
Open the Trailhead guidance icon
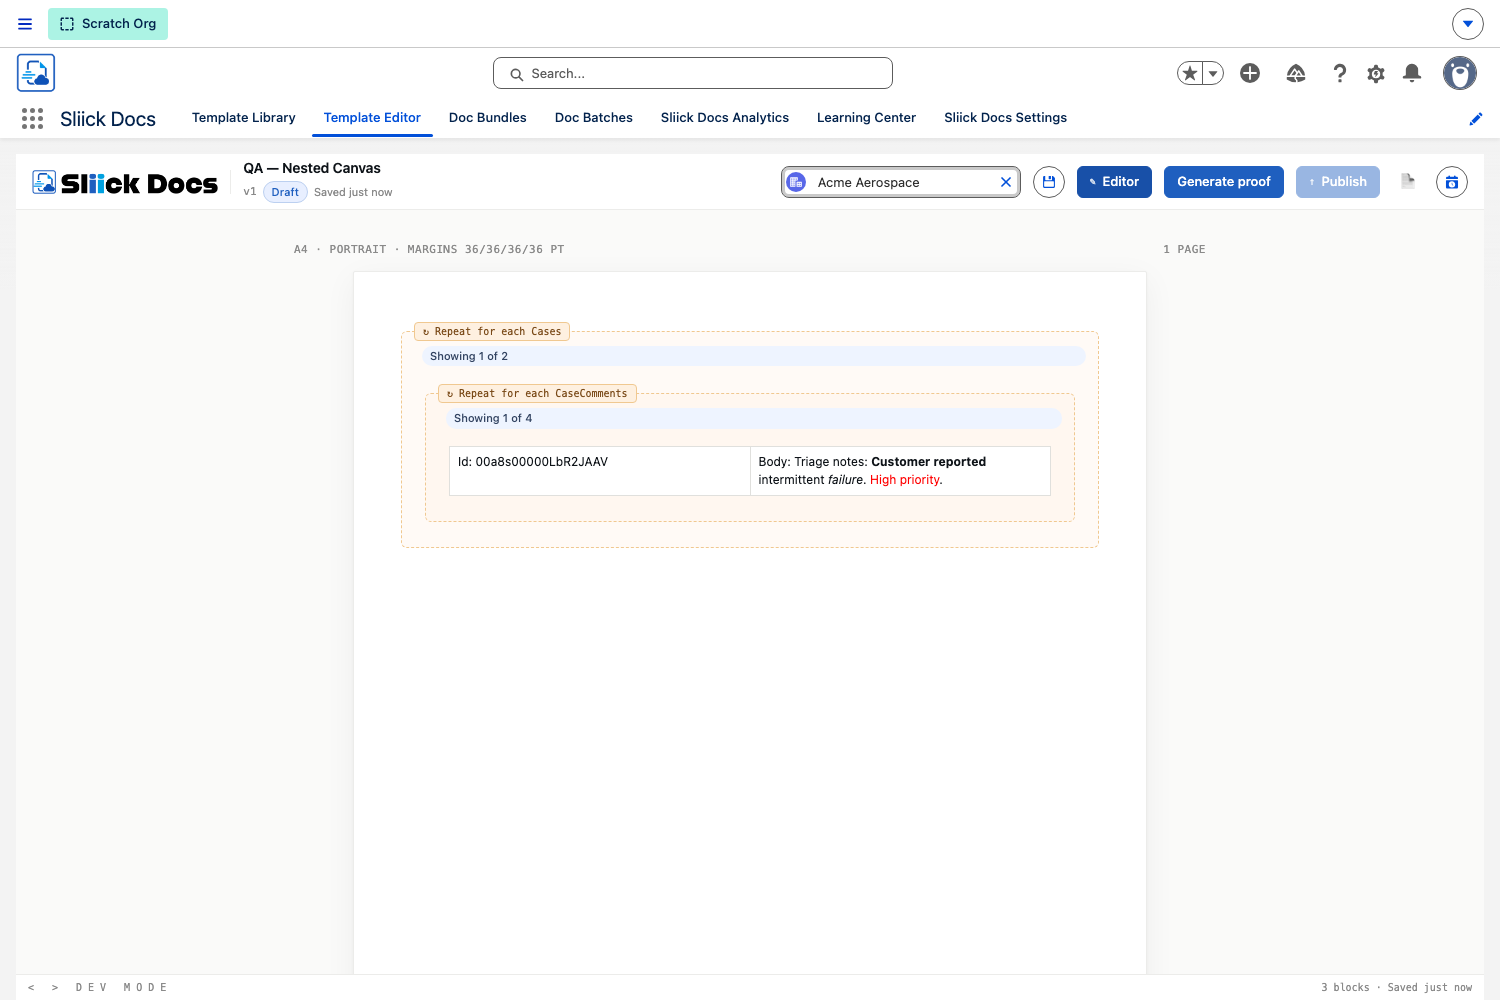(1296, 73)
